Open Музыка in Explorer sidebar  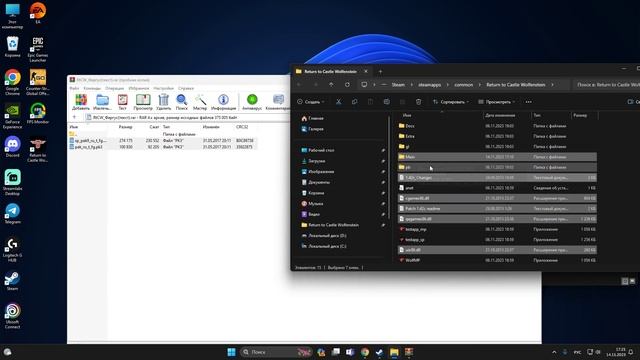315,203
